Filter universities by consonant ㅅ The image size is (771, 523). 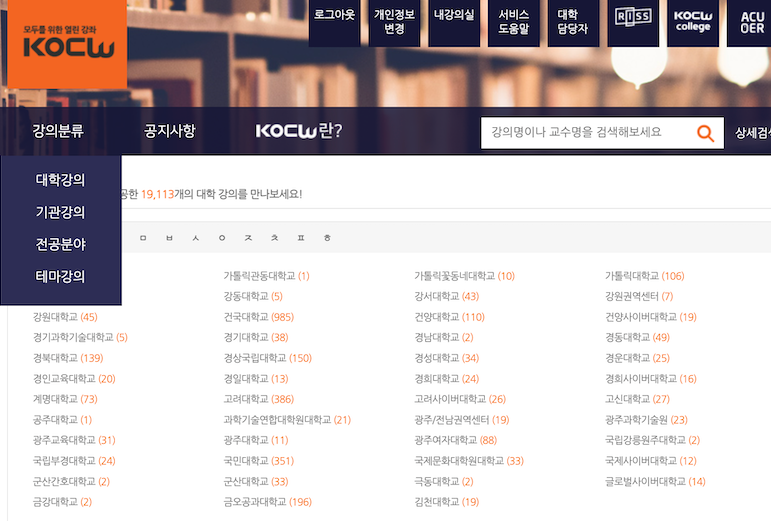click(196, 238)
